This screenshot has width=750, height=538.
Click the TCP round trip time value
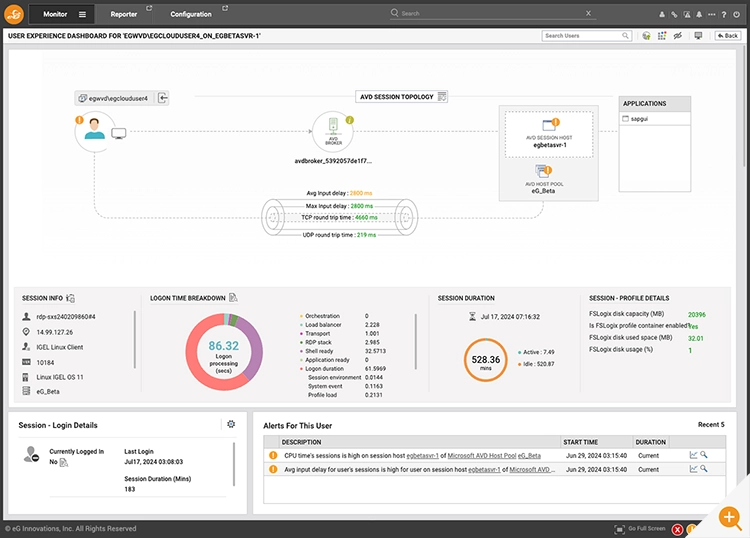(366, 218)
